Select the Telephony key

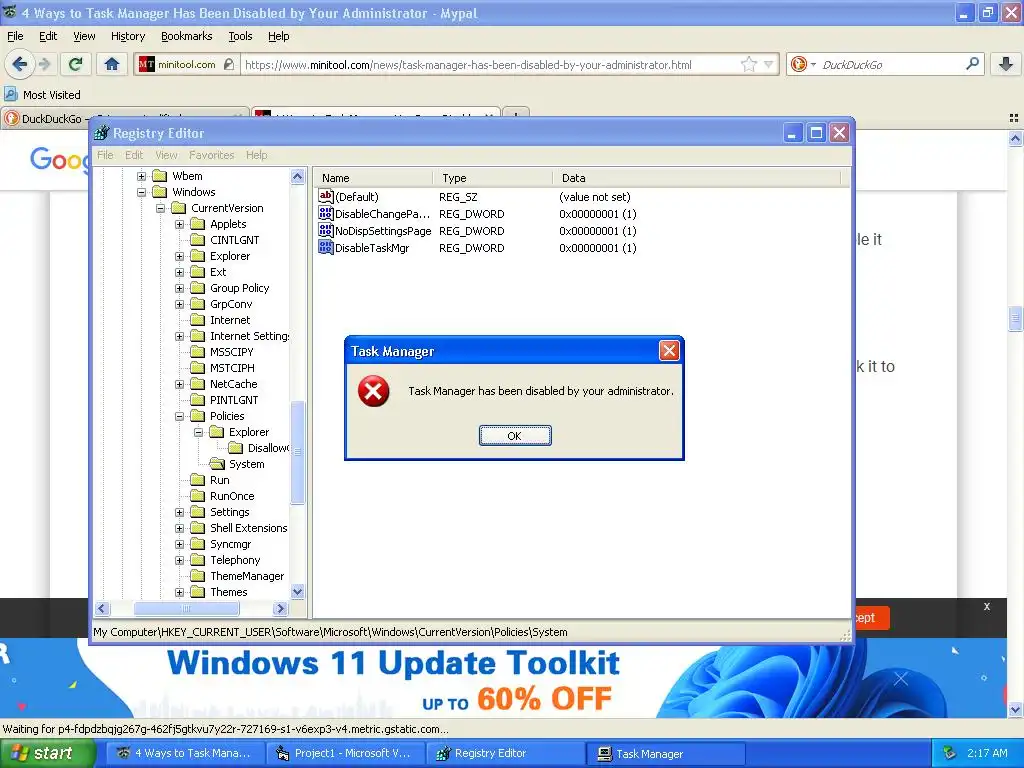coord(226,560)
